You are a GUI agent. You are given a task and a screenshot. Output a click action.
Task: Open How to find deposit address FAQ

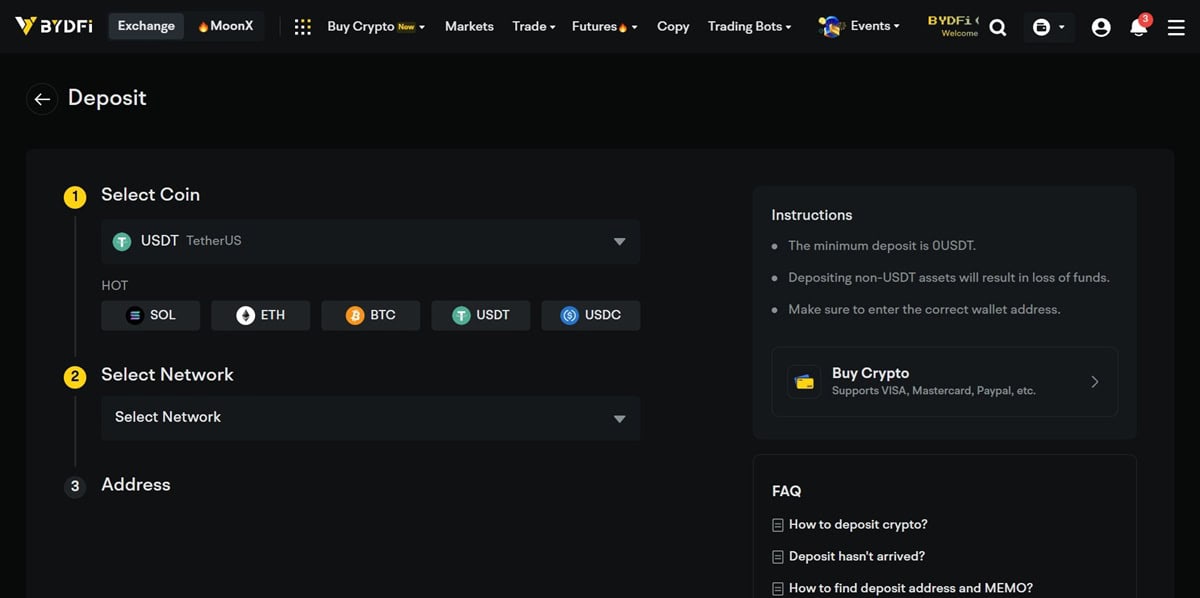pyautogui.click(x=911, y=589)
